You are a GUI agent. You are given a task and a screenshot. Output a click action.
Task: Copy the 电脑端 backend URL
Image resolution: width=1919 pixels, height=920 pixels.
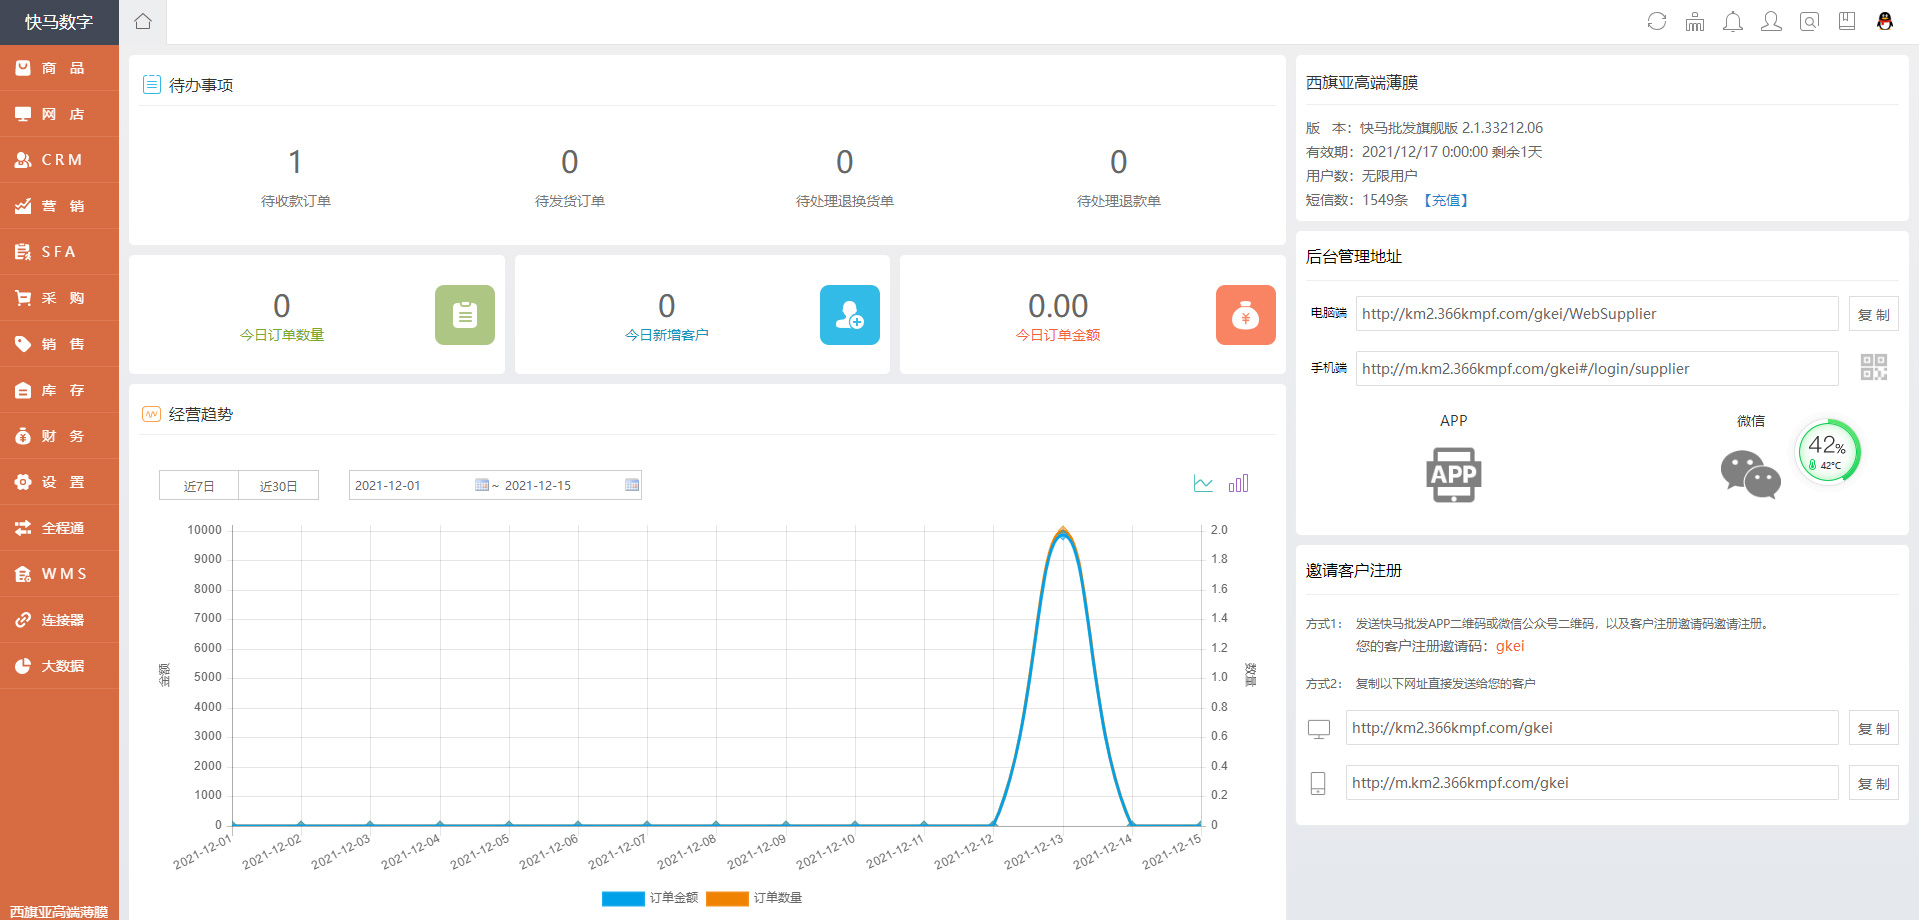point(1872,314)
